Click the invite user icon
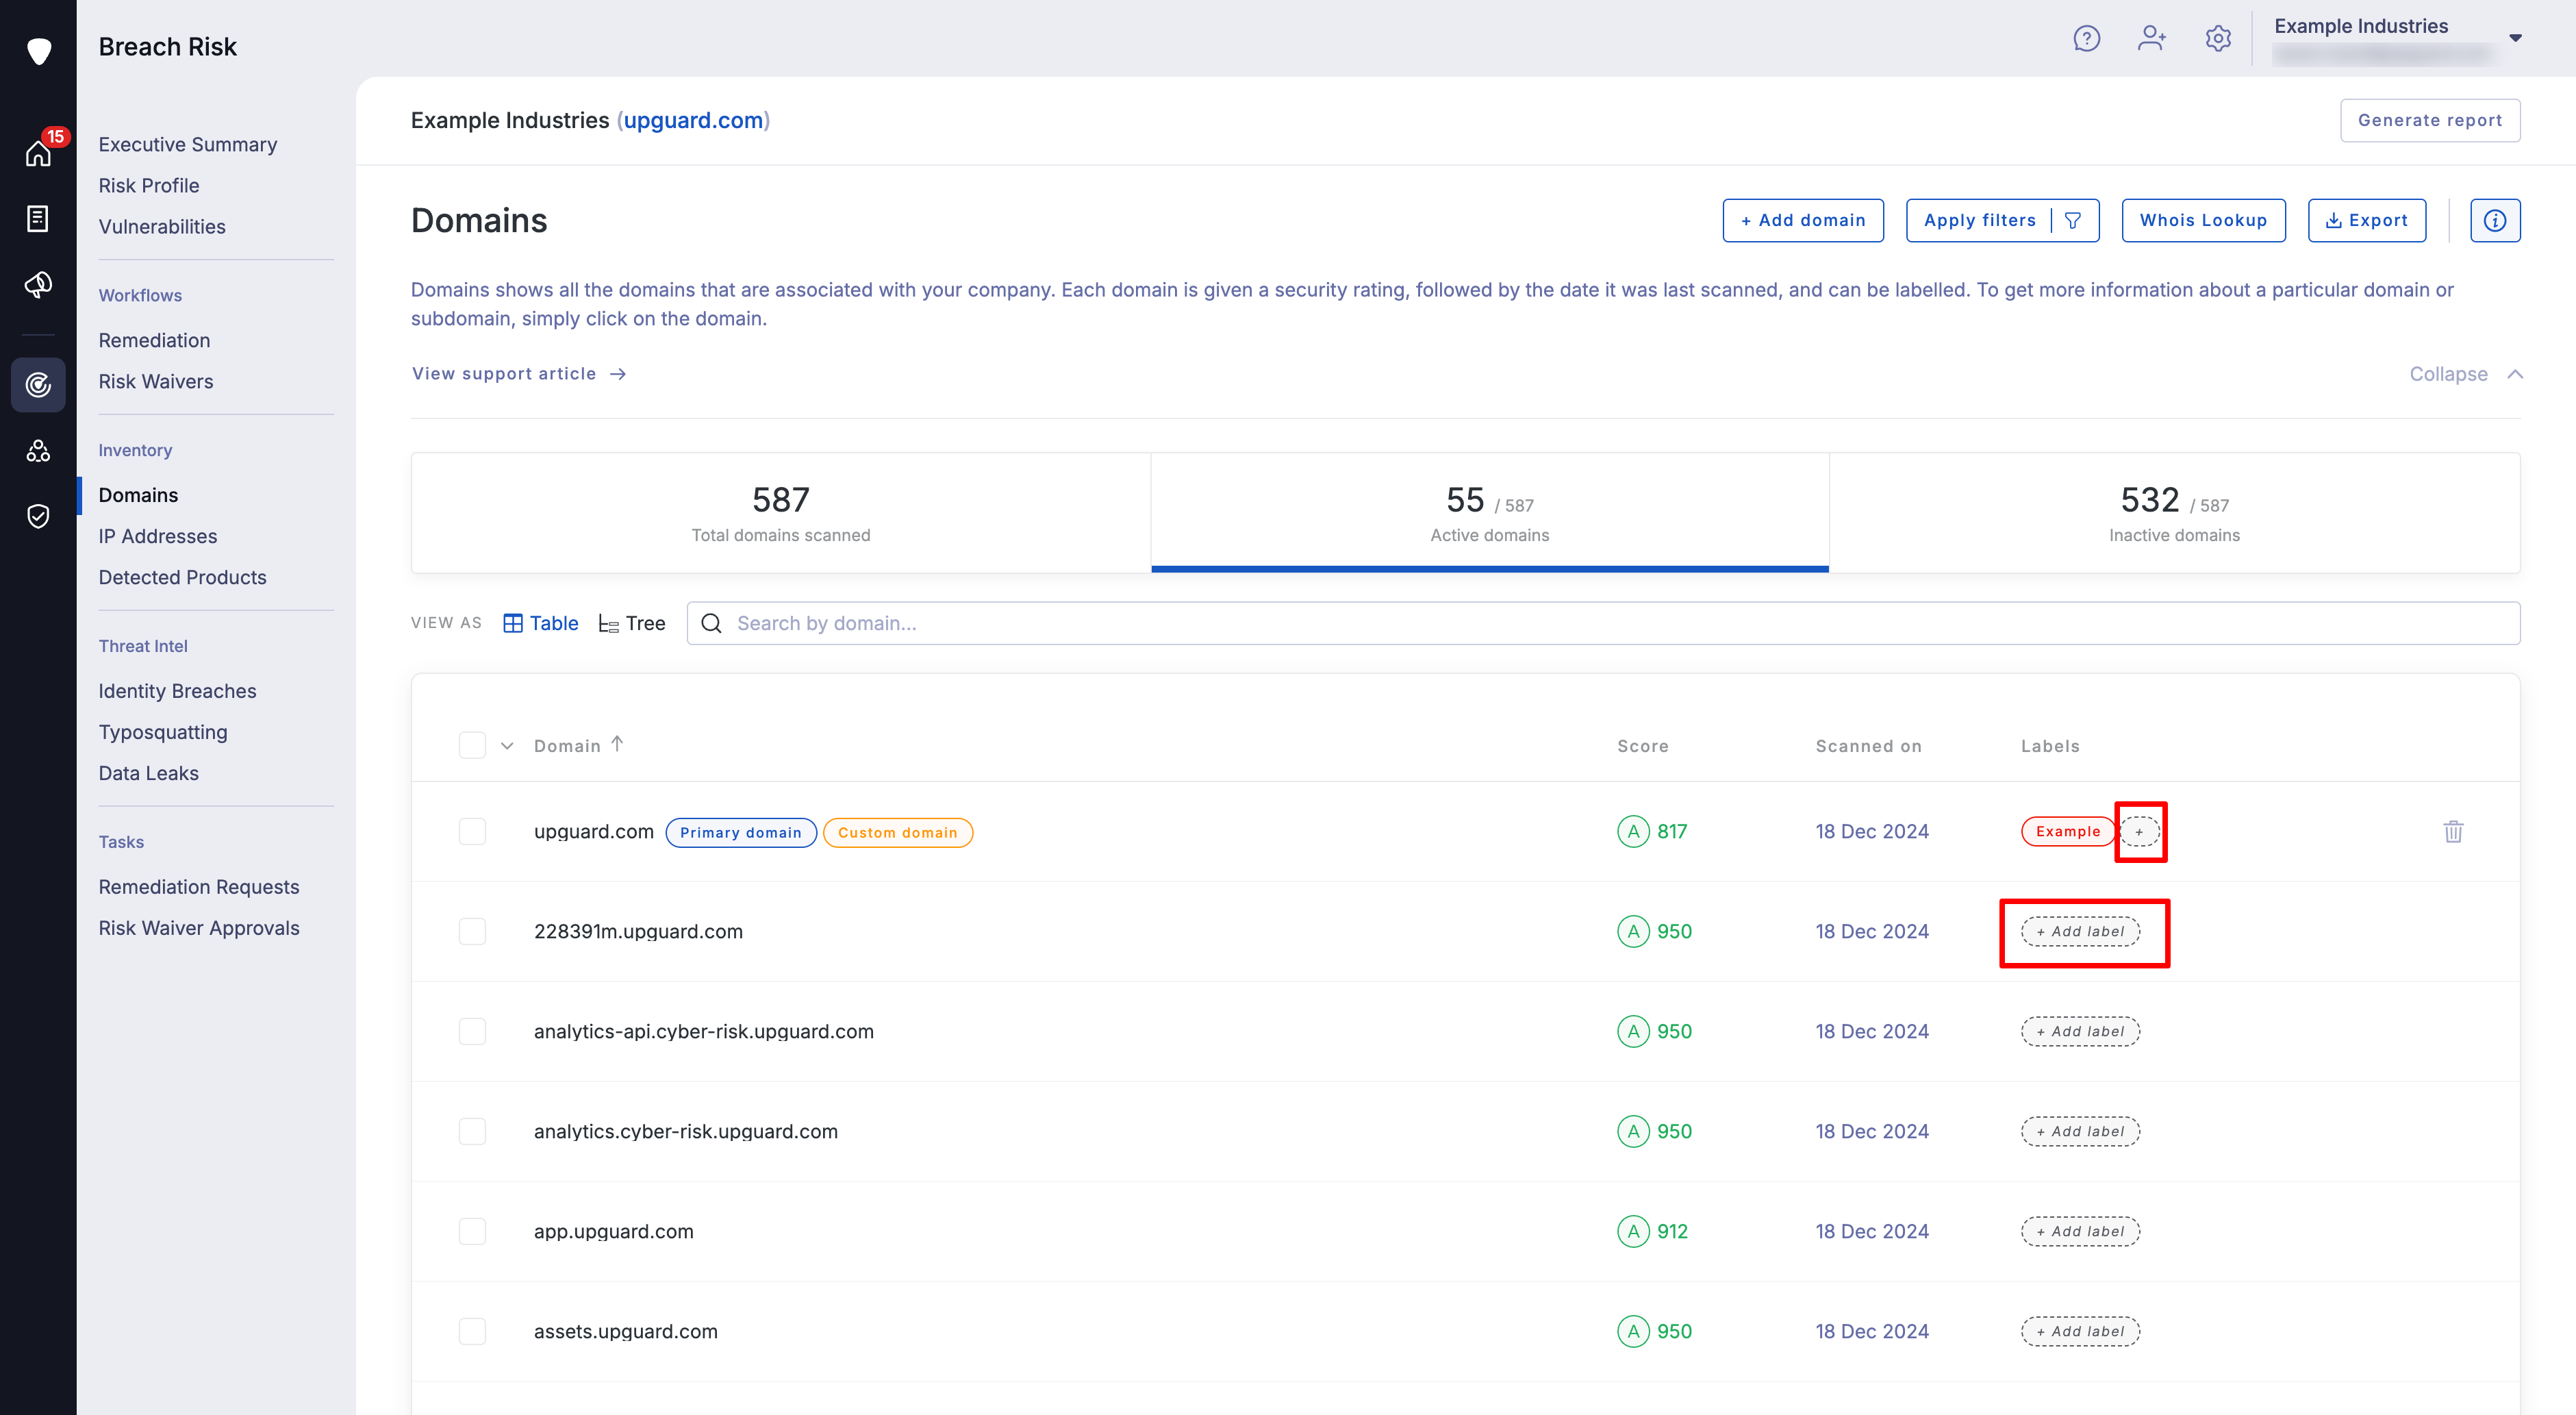2576x1415 pixels. 2151,39
